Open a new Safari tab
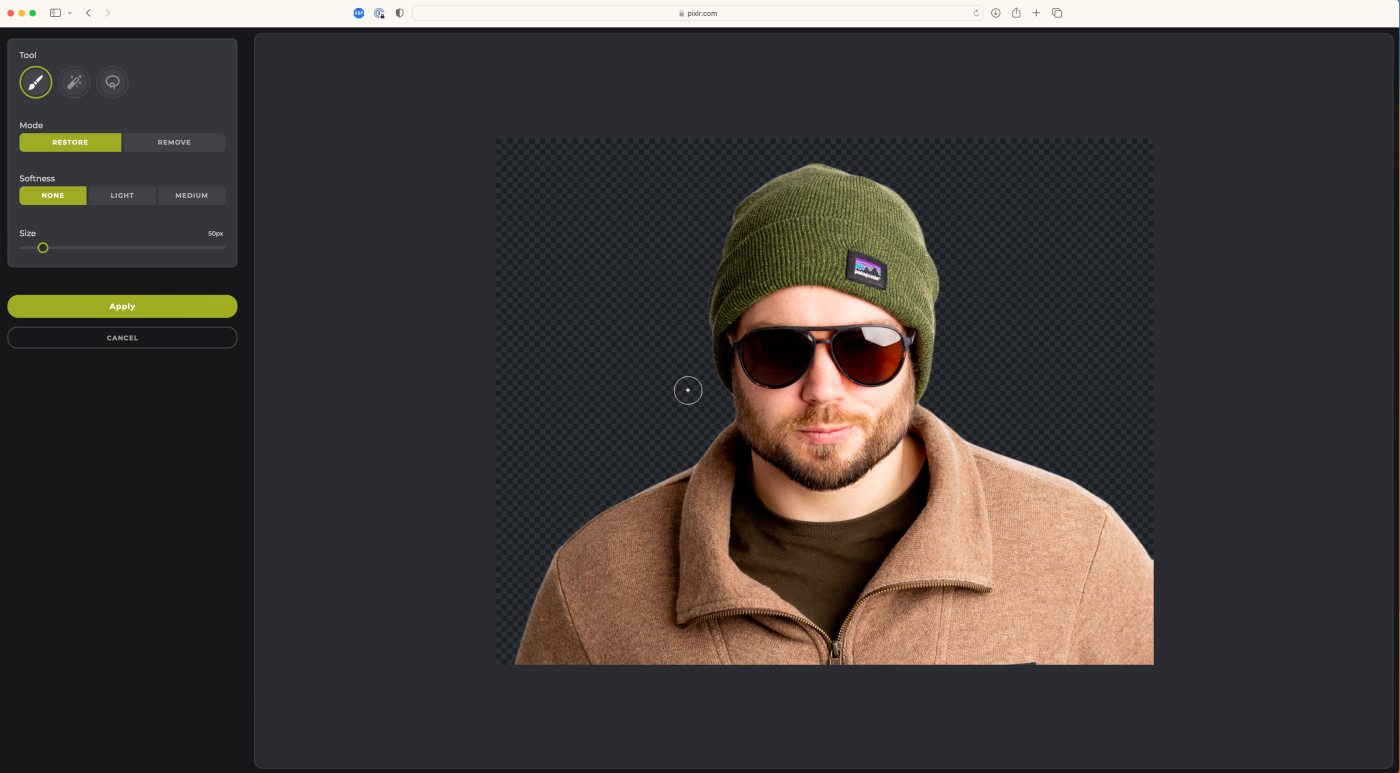The height and width of the screenshot is (773, 1400). (1036, 13)
